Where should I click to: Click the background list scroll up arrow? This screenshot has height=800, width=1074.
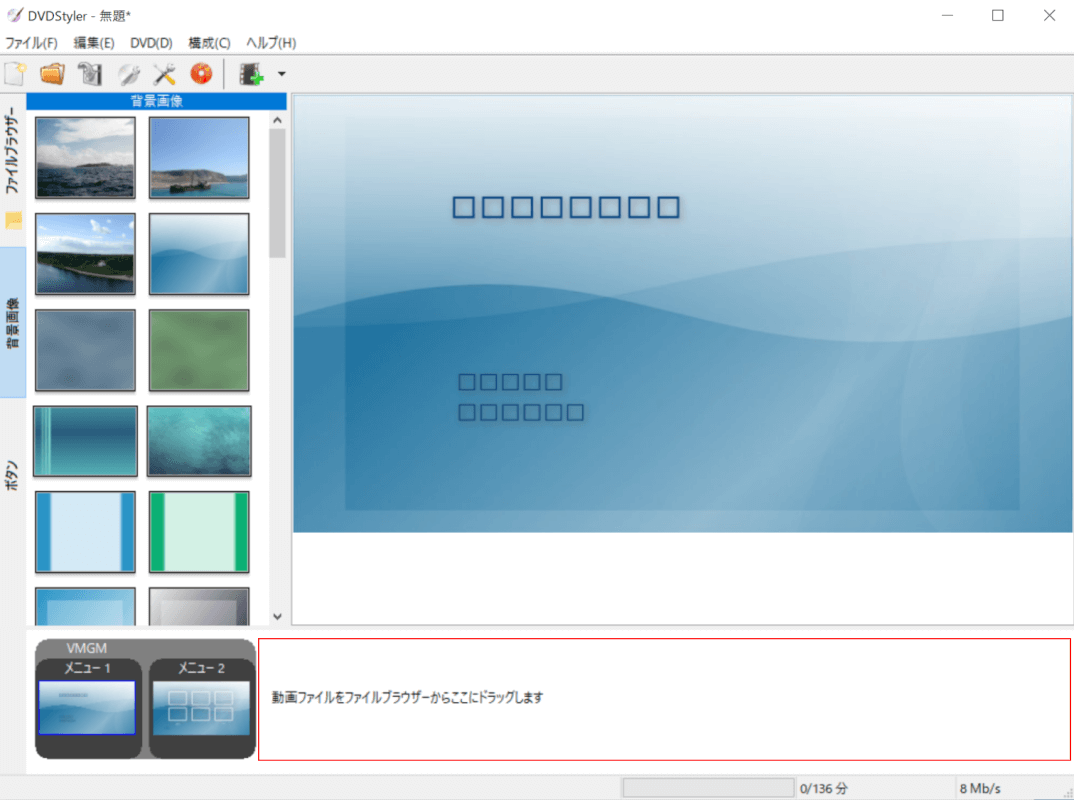(x=277, y=121)
